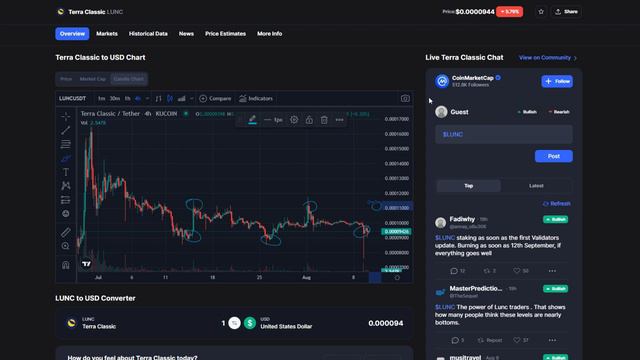The height and width of the screenshot is (360, 640).
Task: Mark your post as Bullish
Action: [x=527, y=112]
